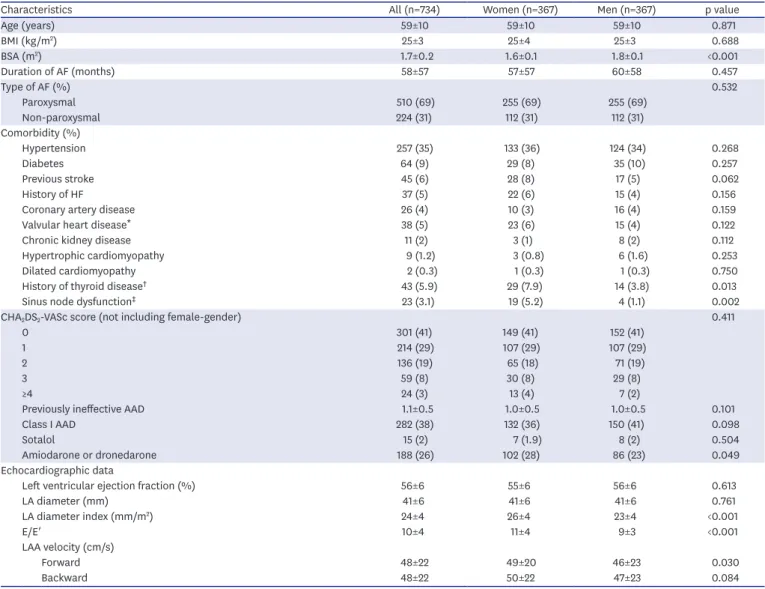765x589 pixels.
Task: Select the 'BMI (kg/m²)' row label
Action: [x=29, y=41]
